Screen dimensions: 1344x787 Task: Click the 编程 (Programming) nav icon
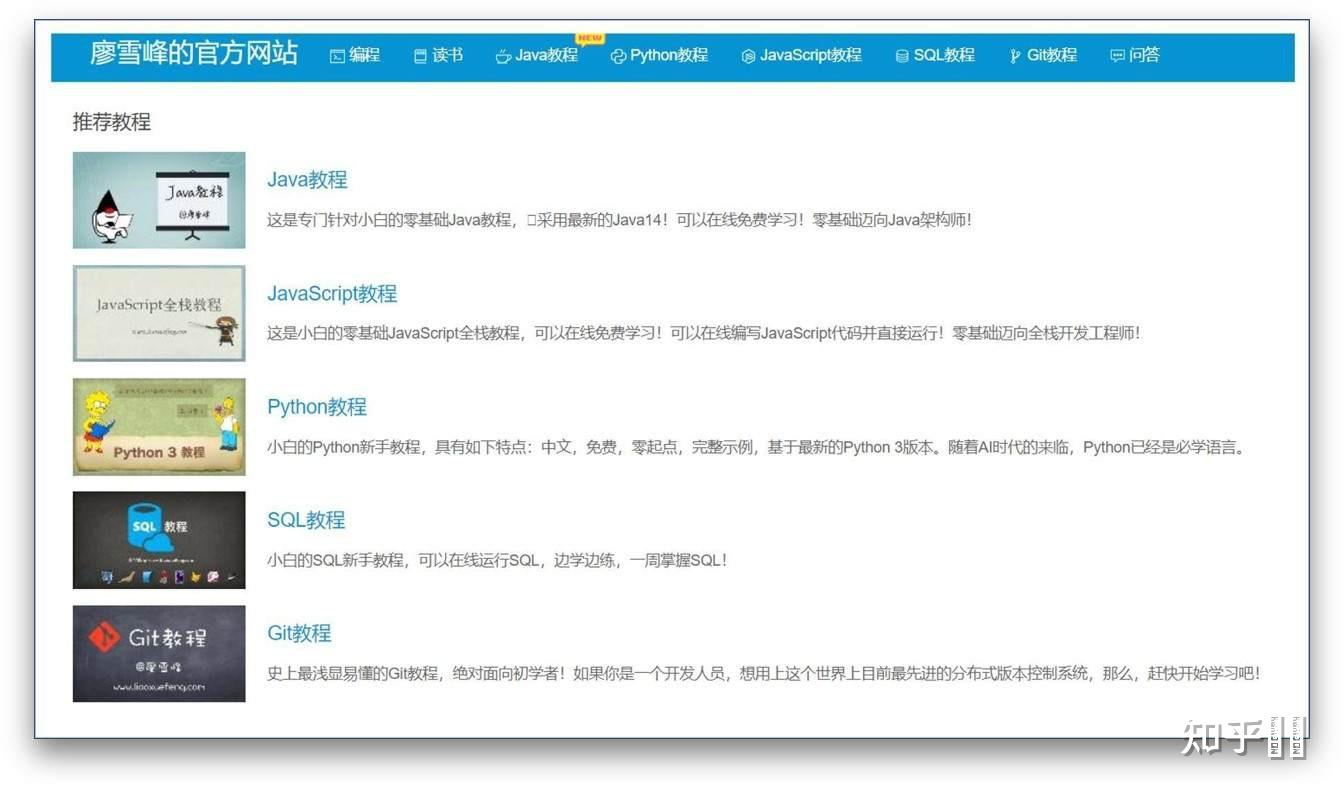pos(336,55)
